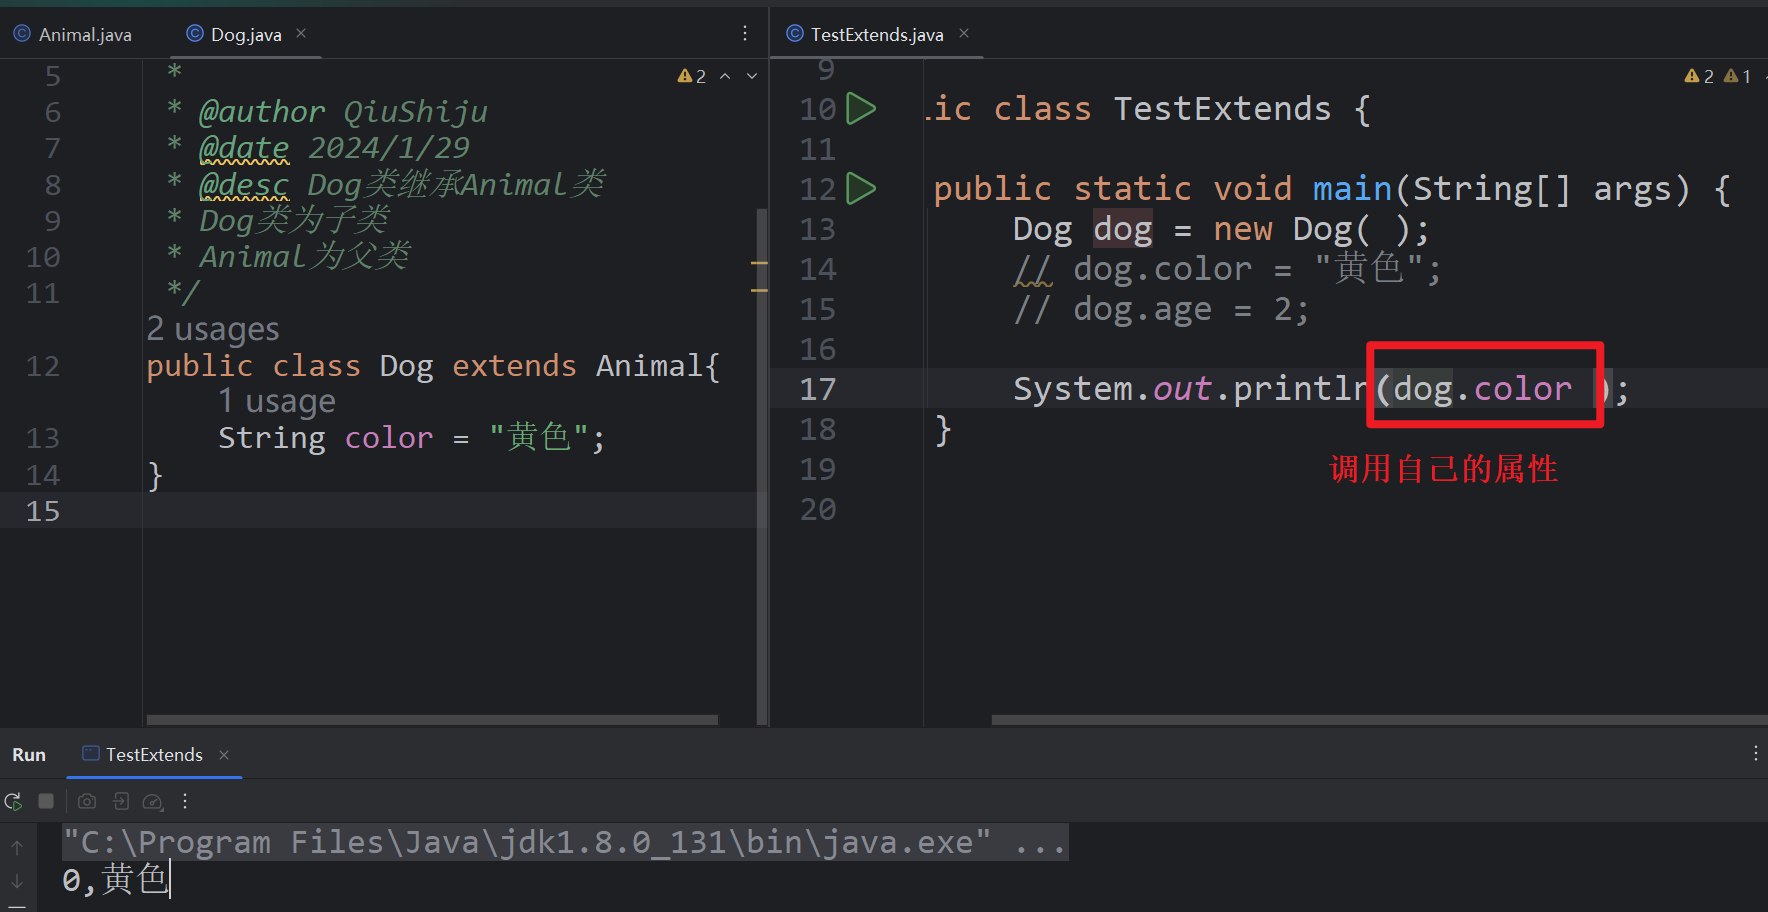Viewport: 1768px width, 912px height.
Task: Rerun TestExtends from the Run toolbar
Action: click(x=14, y=801)
